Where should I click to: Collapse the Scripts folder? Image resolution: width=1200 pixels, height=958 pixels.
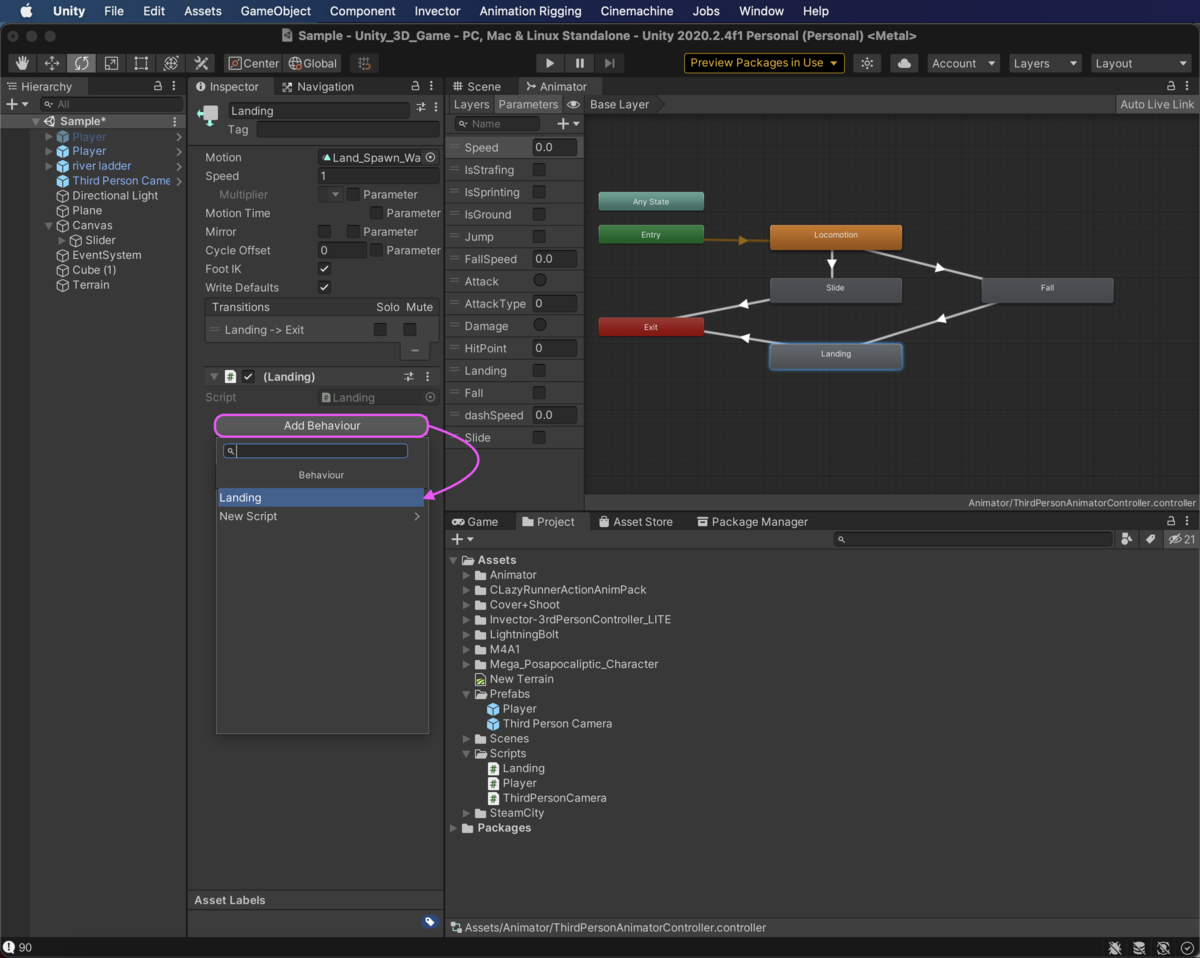[x=466, y=754]
